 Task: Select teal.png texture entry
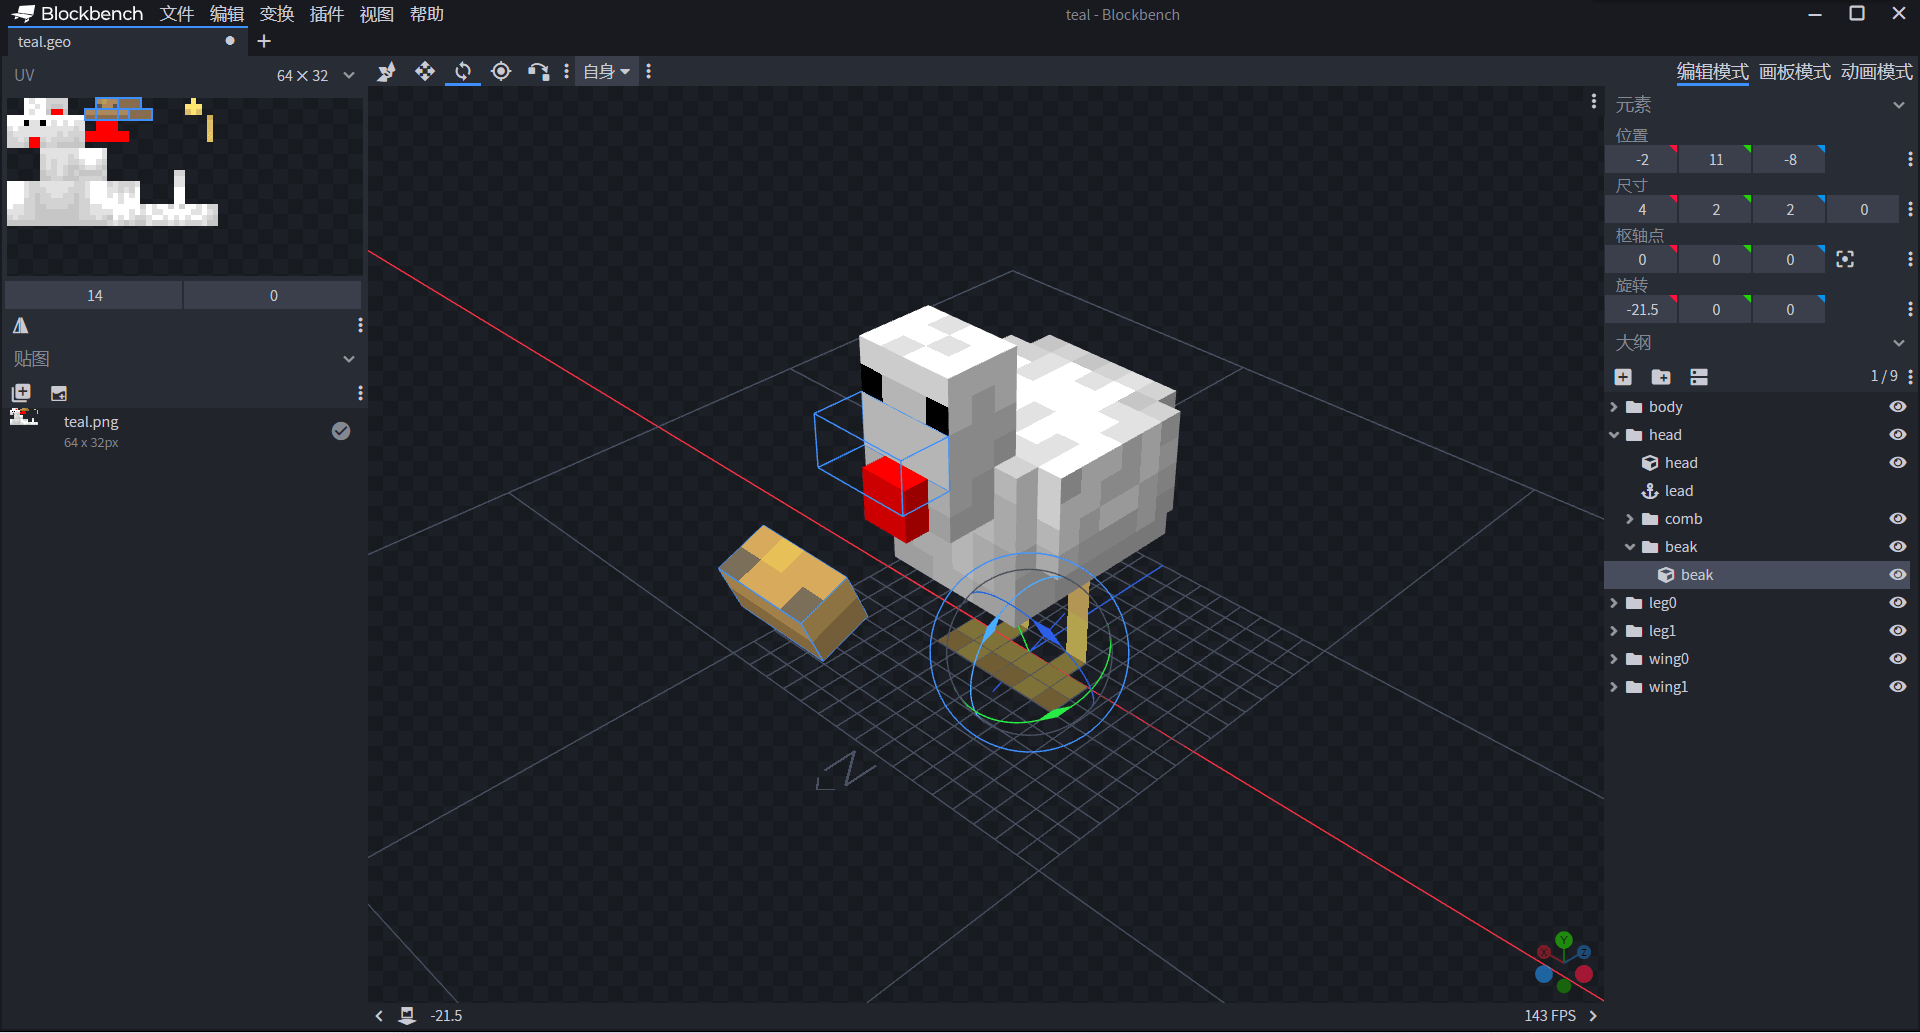click(184, 431)
